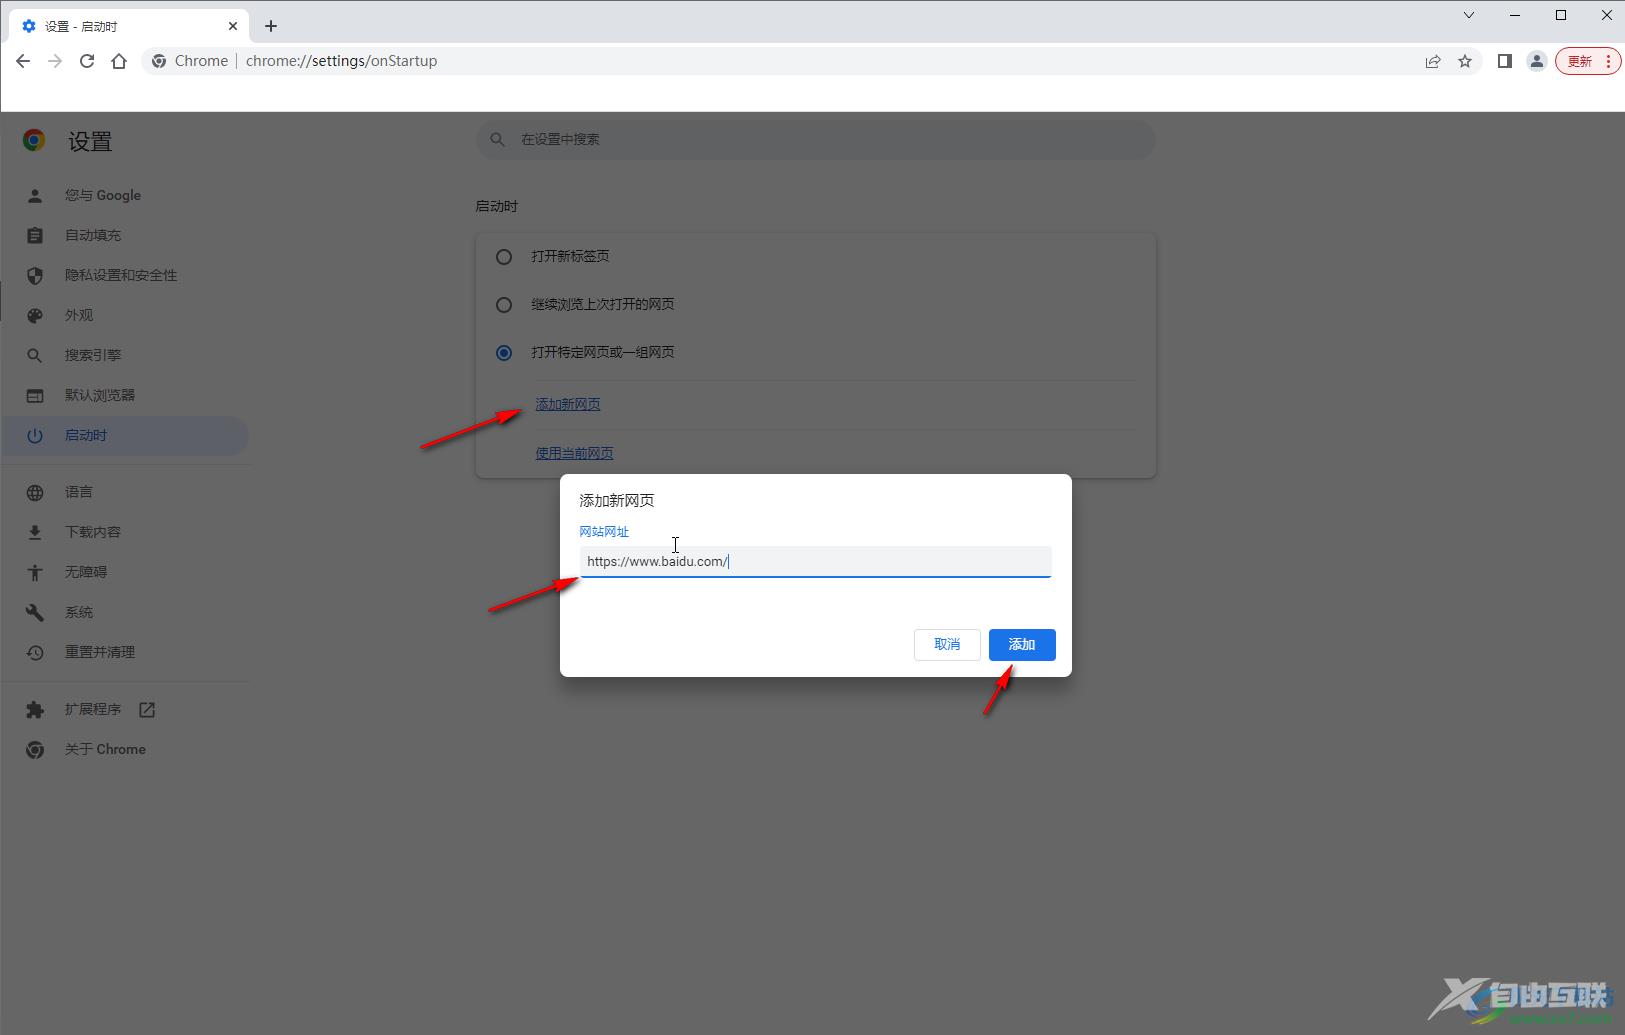The image size is (1625, 1035).
Task: Click the Chrome logo beside 设置
Action: tap(34, 141)
